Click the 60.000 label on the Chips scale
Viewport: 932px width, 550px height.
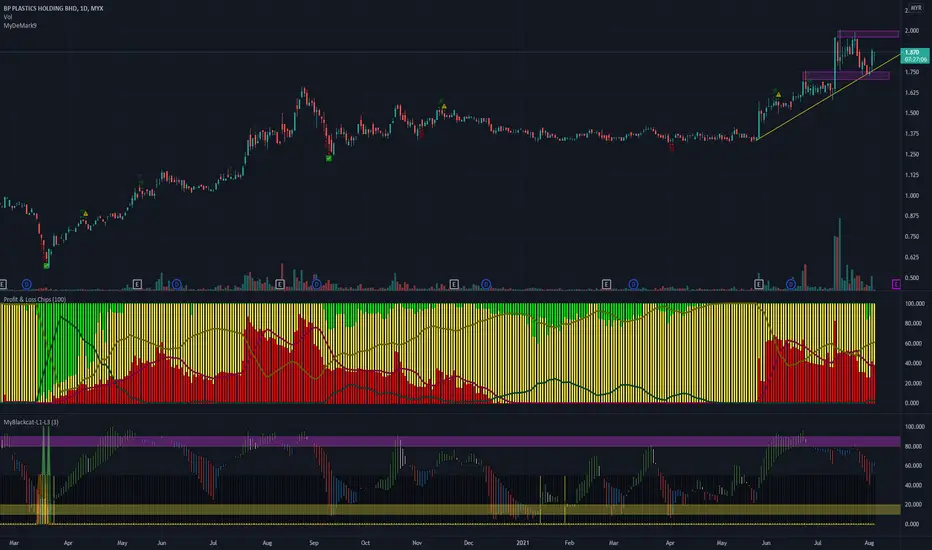pyautogui.click(x=914, y=343)
